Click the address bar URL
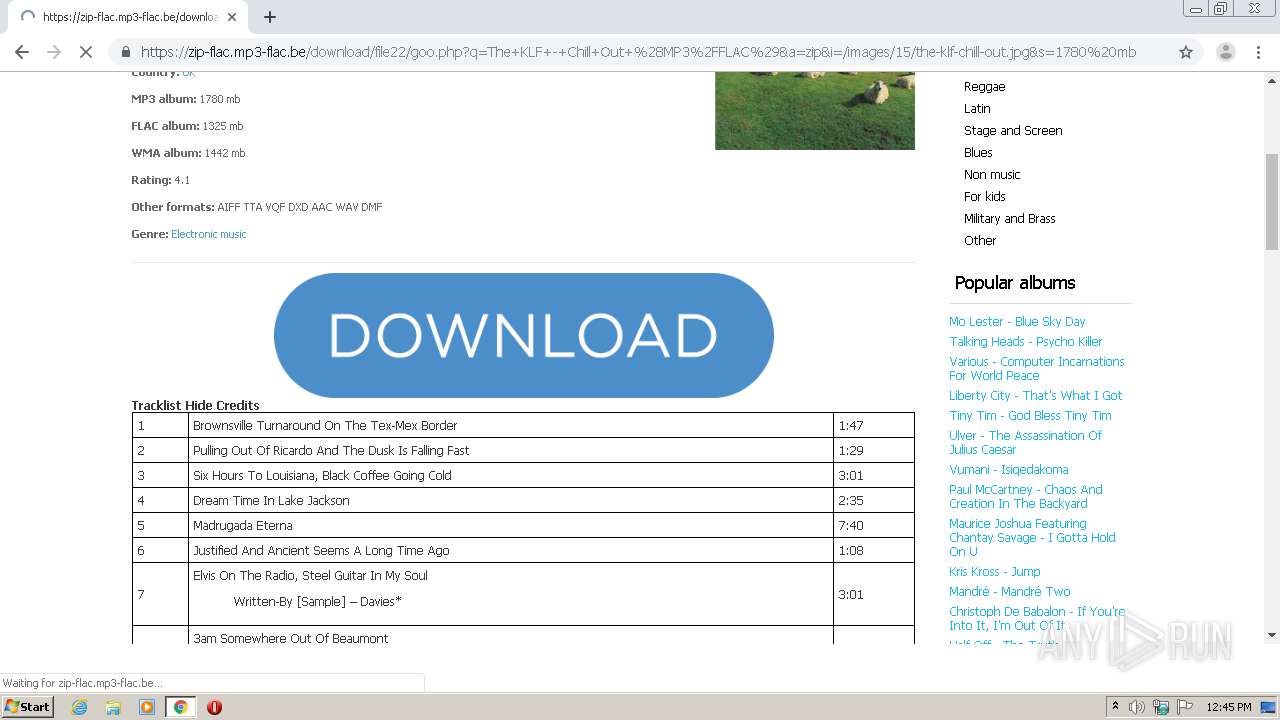 point(638,52)
